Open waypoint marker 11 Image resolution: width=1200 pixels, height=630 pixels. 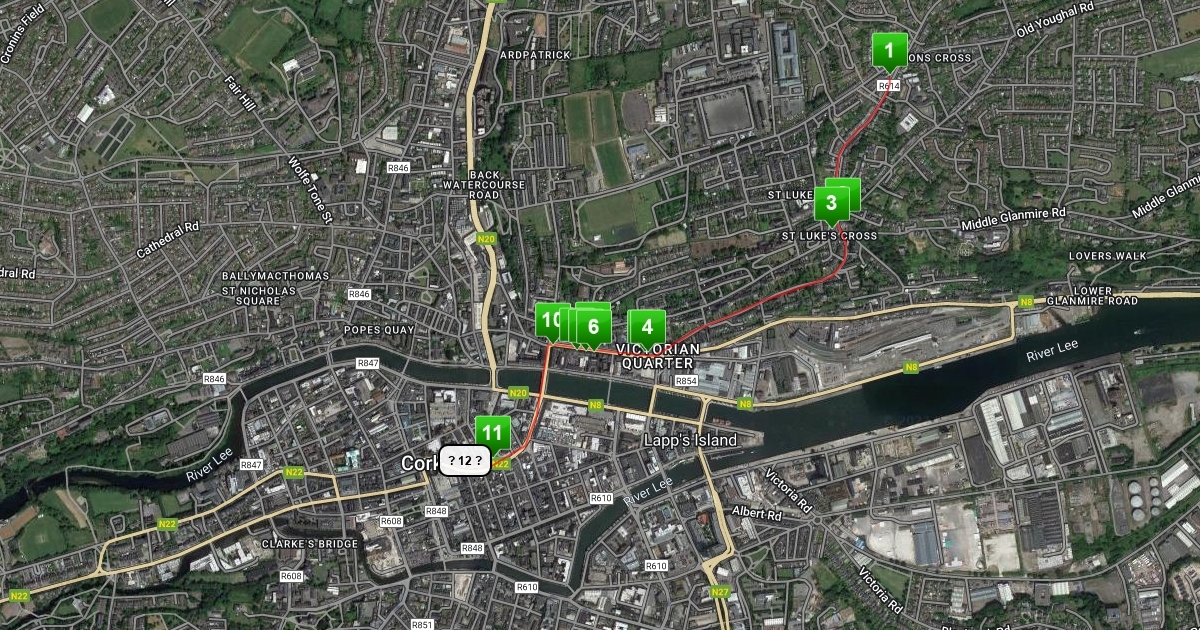[x=492, y=433]
